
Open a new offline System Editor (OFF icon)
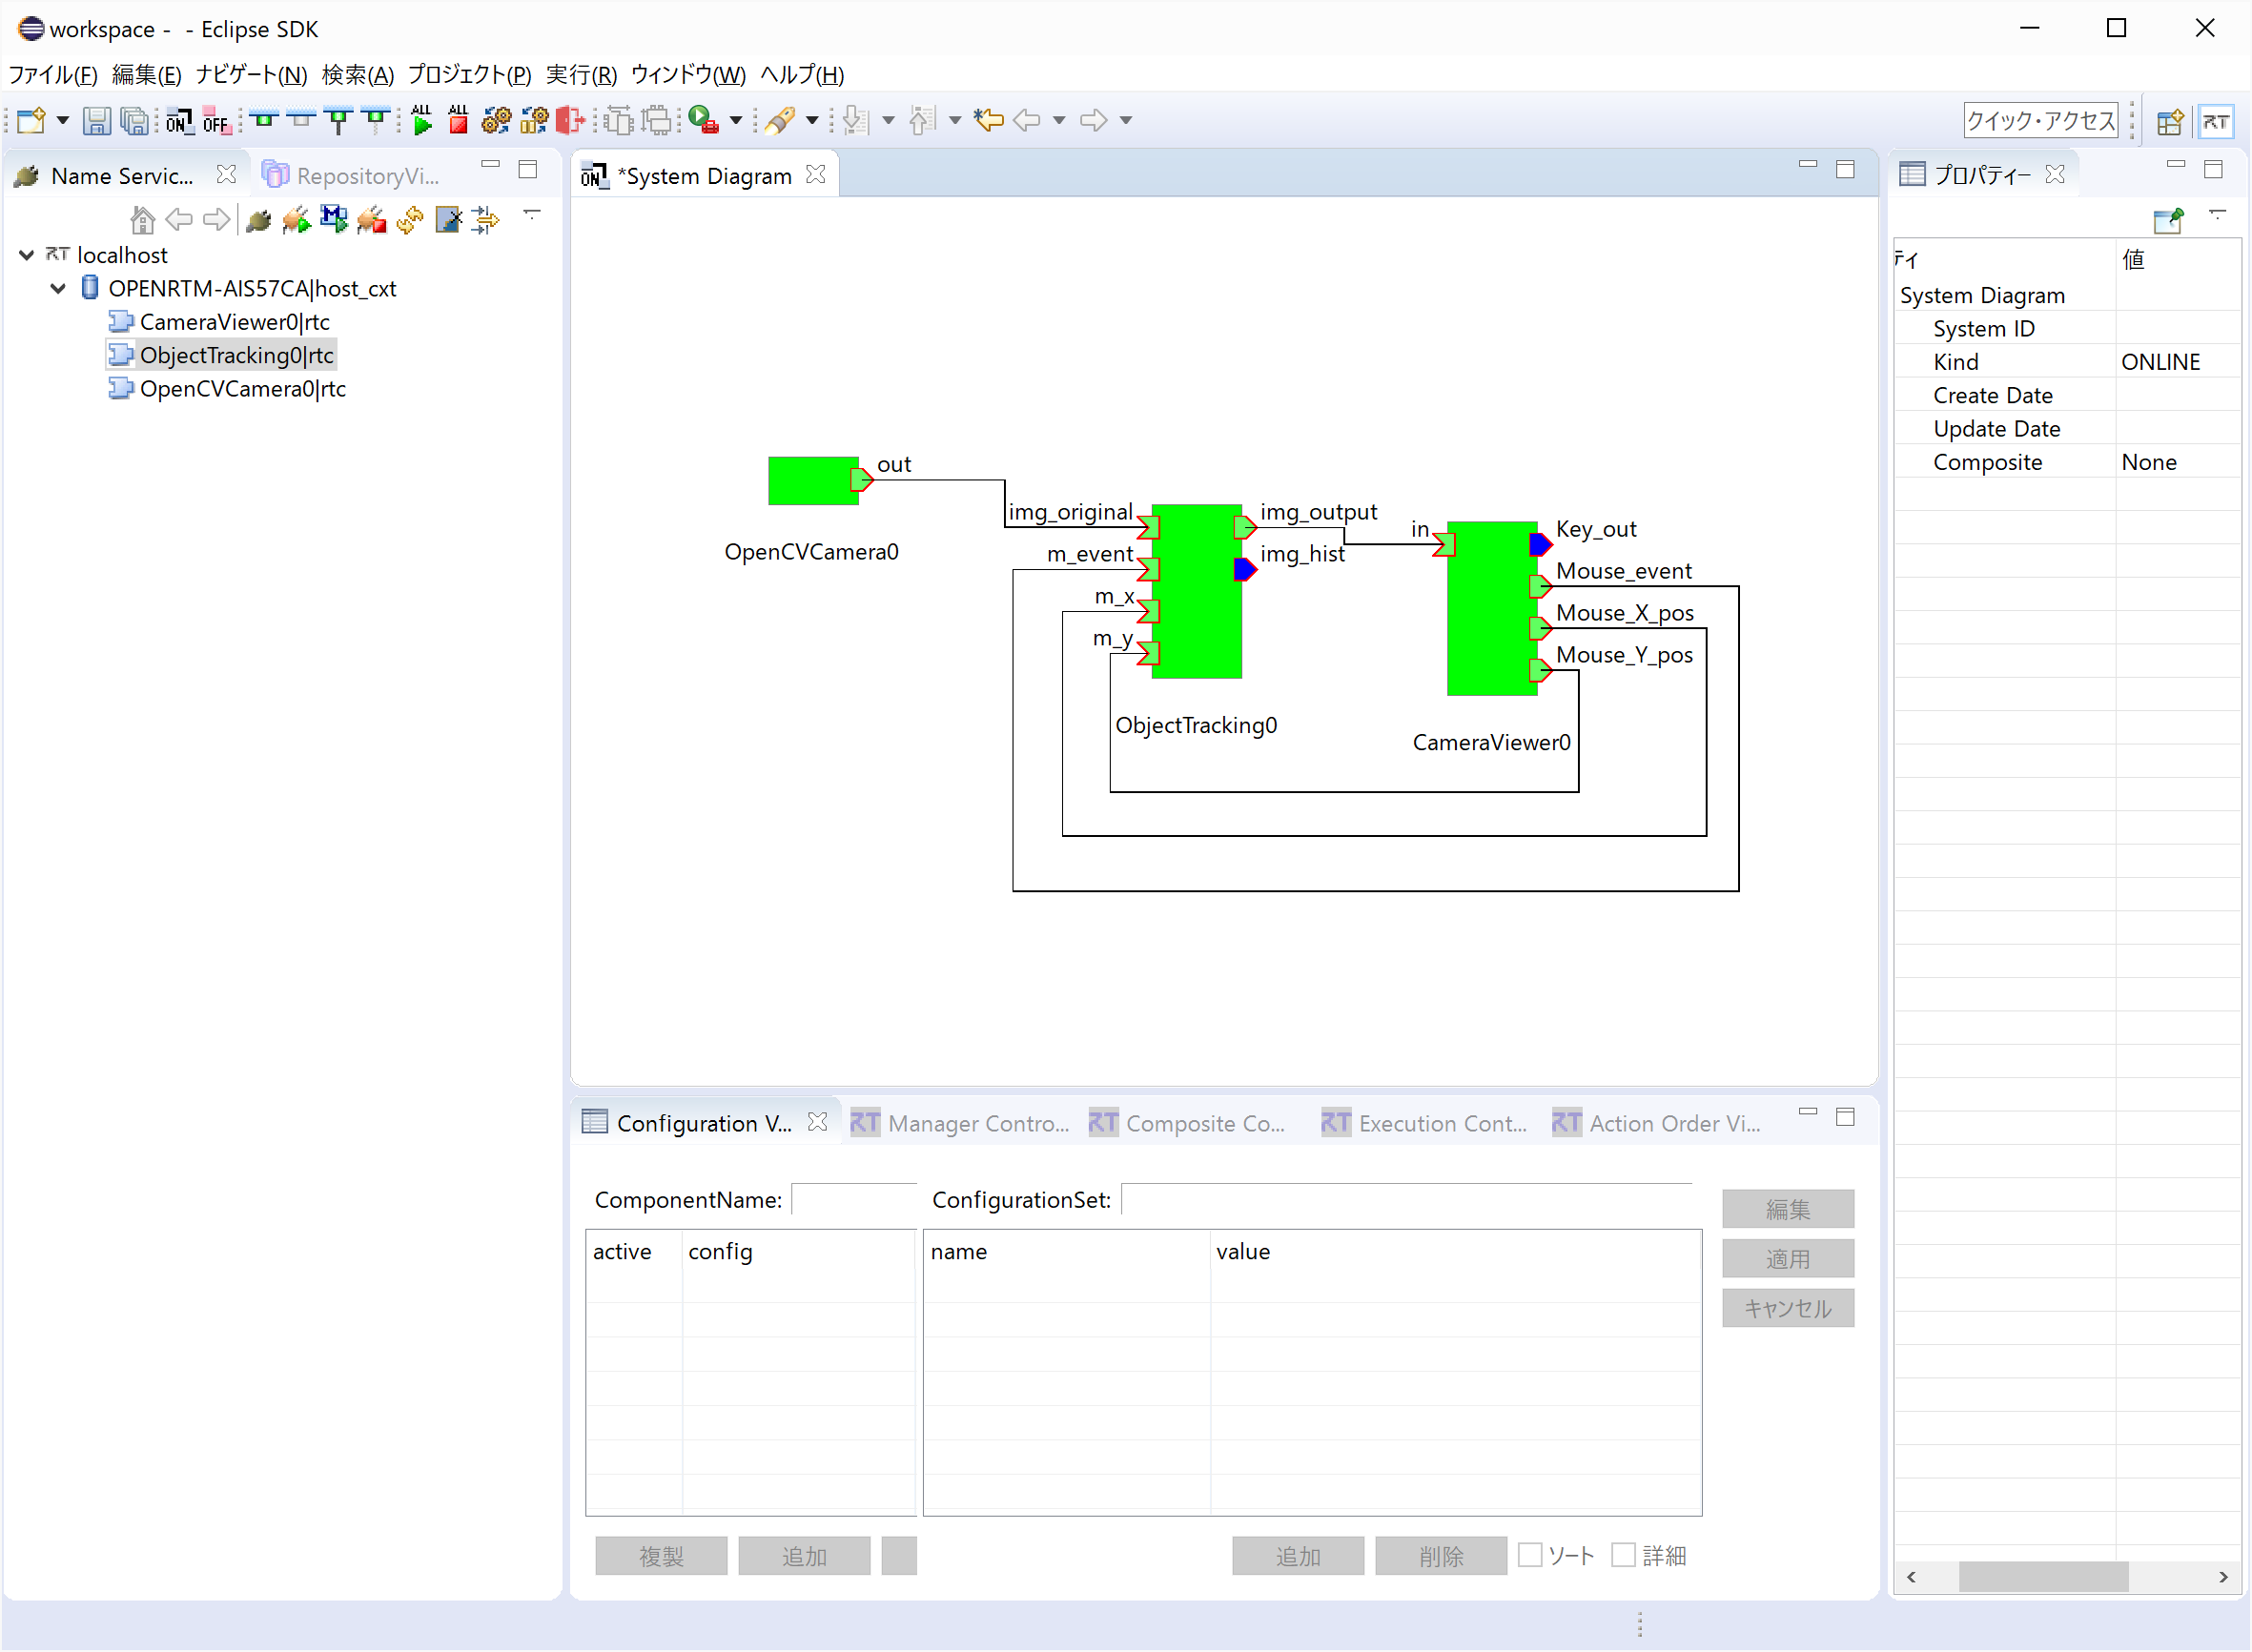coord(216,121)
